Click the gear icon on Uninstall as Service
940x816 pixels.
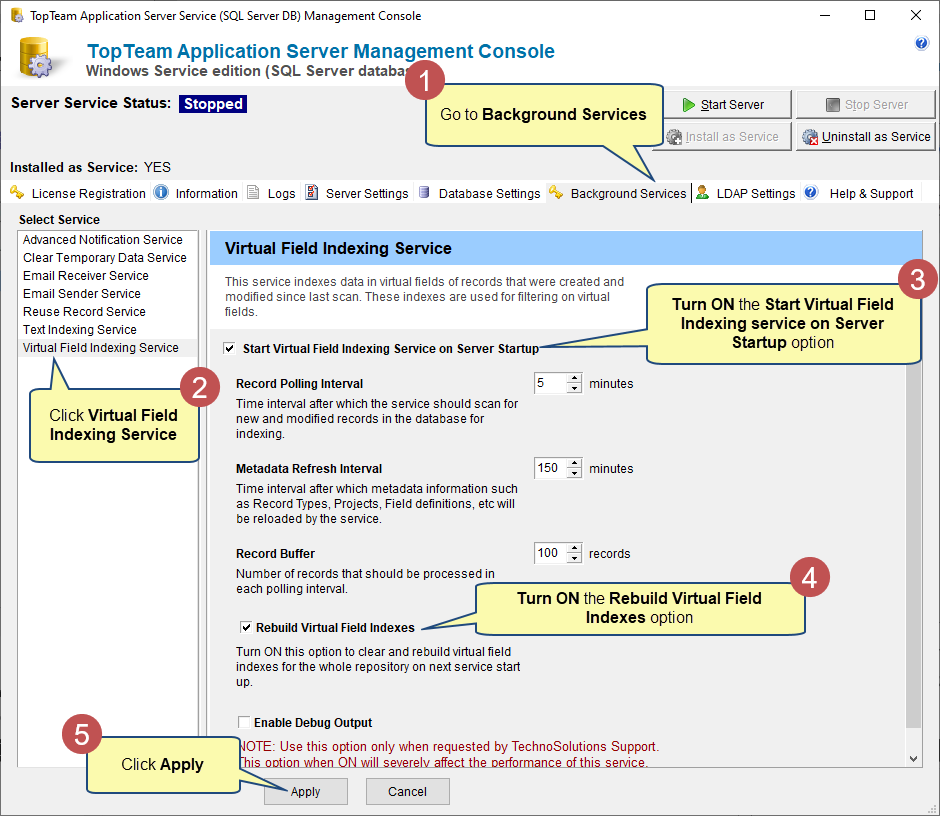tap(810, 137)
